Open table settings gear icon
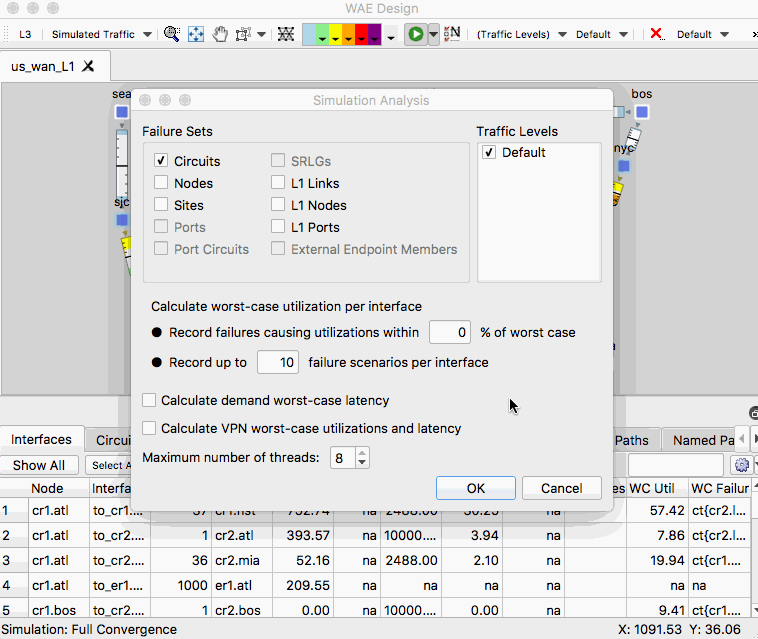758x639 pixels. point(742,465)
